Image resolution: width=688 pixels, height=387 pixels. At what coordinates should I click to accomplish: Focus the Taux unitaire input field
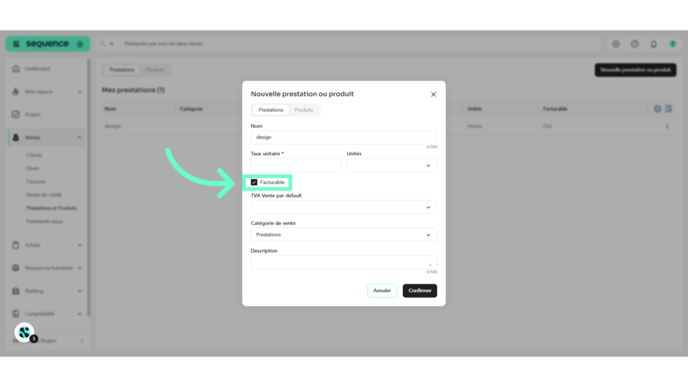(x=296, y=165)
